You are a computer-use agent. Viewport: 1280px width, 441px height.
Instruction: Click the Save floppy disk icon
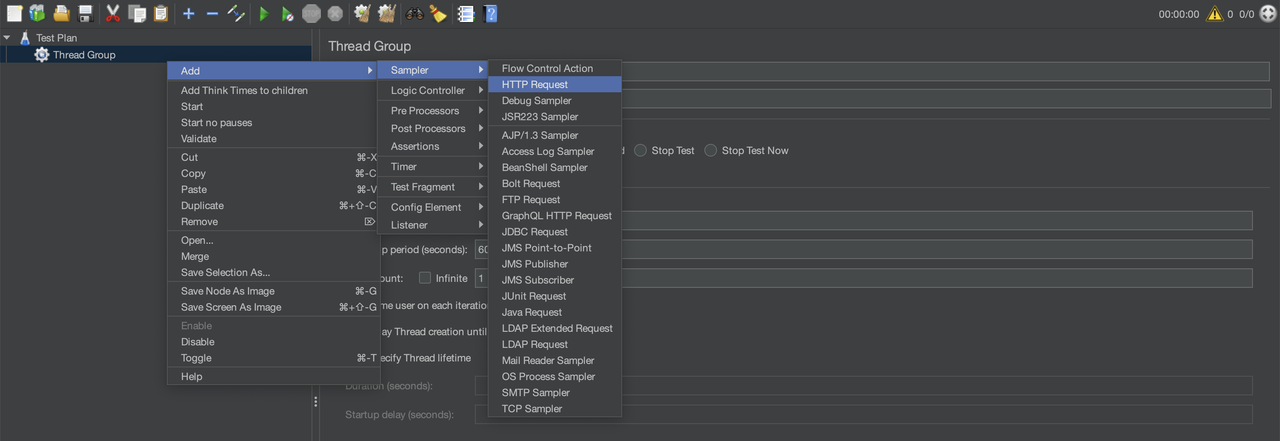point(86,13)
